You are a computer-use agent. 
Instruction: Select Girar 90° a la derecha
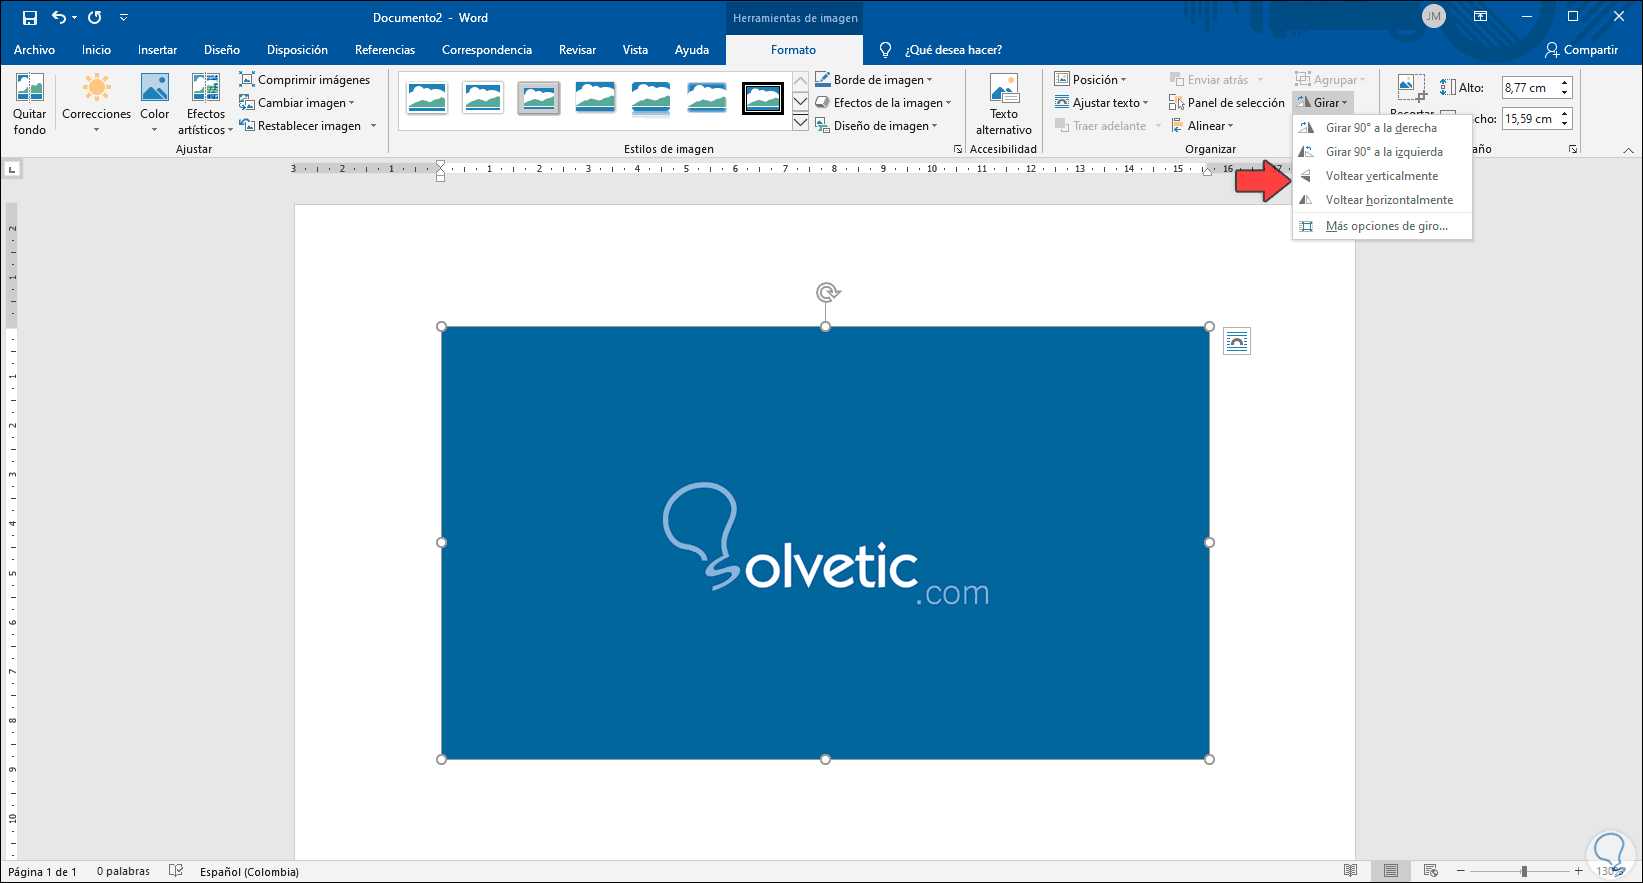click(1382, 128)
